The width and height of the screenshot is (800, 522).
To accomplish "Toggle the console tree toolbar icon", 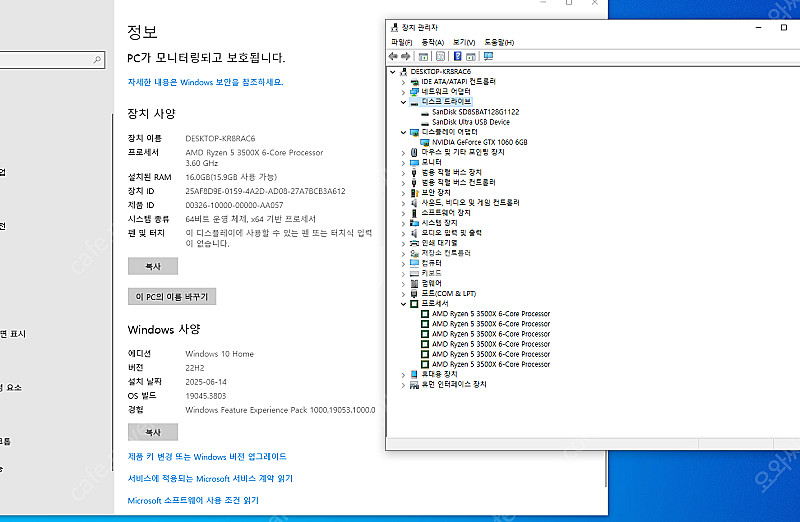I will (x=423, y=56).
